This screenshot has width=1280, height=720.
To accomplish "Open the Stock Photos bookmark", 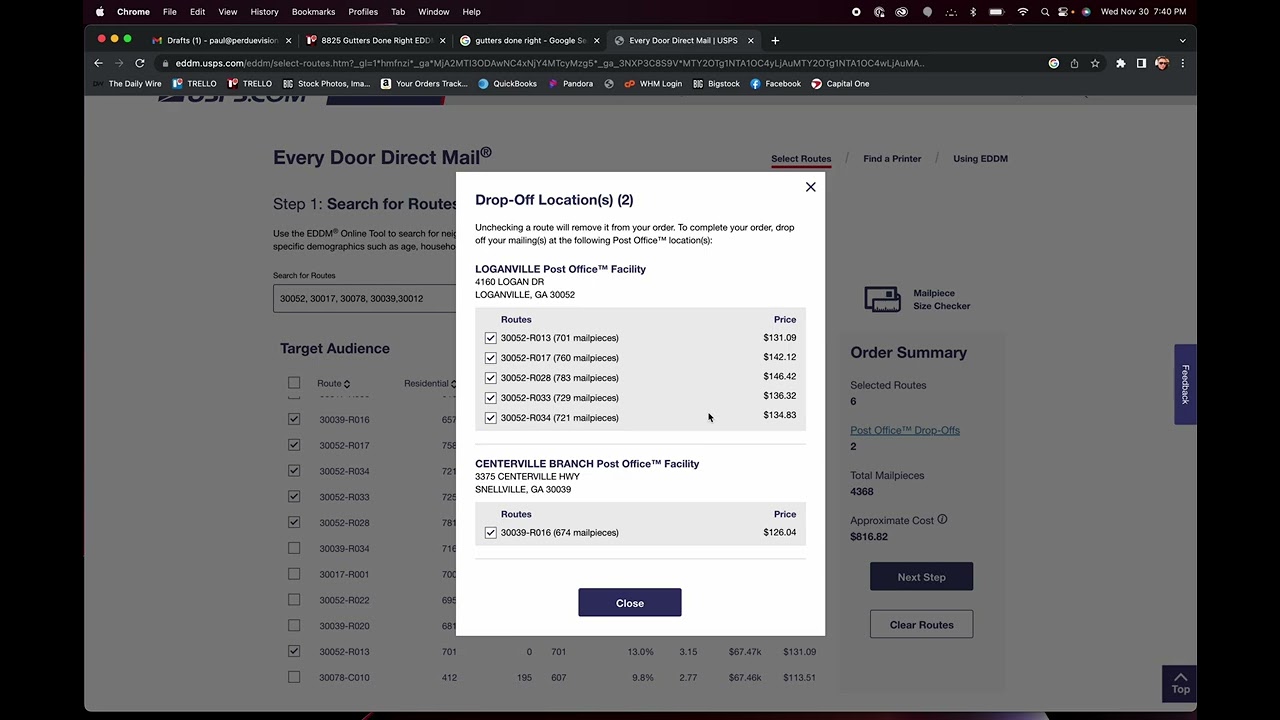I will coord(327,84).
